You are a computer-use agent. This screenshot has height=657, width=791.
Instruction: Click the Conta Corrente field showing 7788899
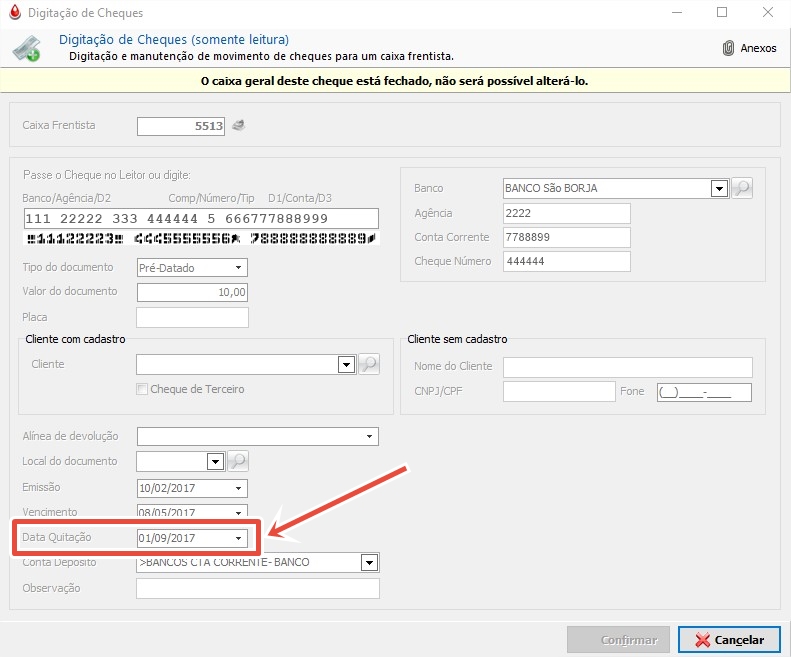567,237
